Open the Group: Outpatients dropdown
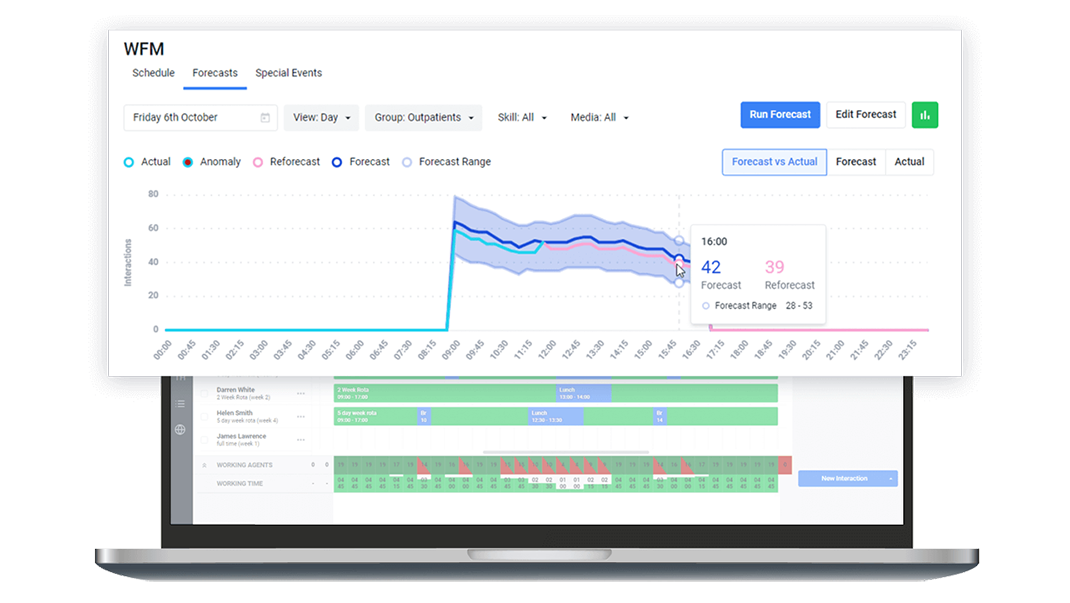Screen dimensions: 1070x603 point(422,117)
